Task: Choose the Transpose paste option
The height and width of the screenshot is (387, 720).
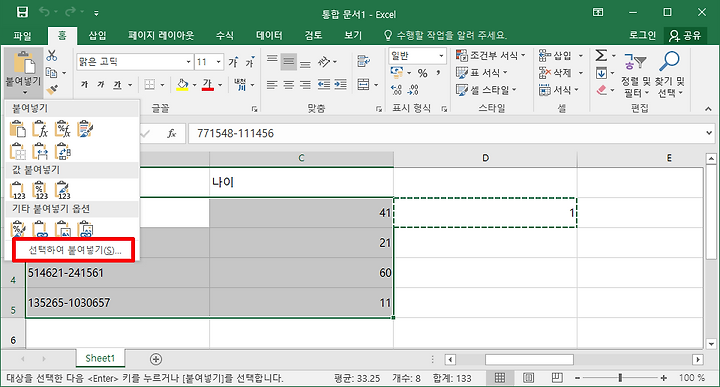Action: tap(62, 151)
